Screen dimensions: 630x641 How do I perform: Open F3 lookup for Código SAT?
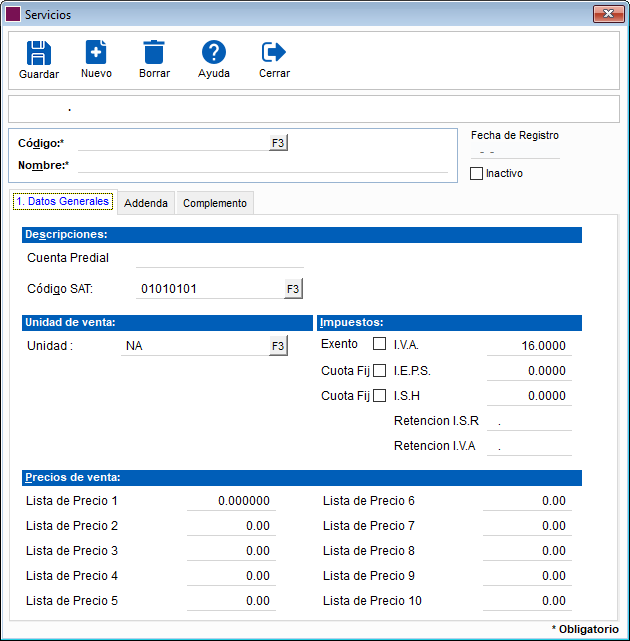point(293,289)
